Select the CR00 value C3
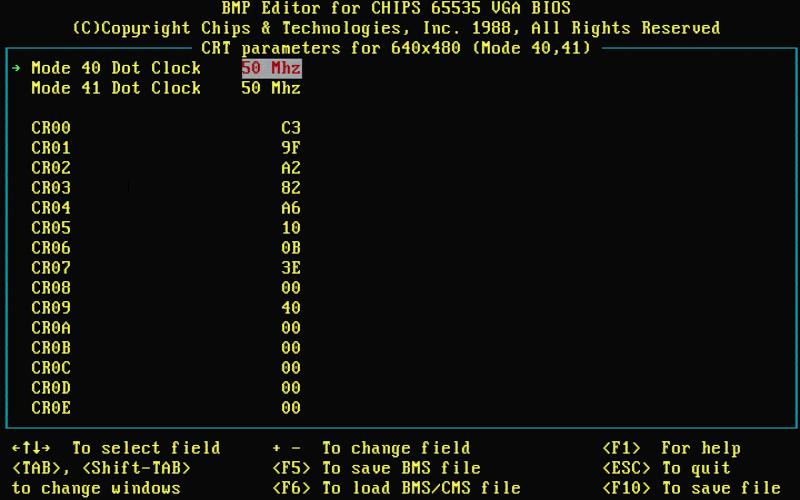 pos(291,128)
